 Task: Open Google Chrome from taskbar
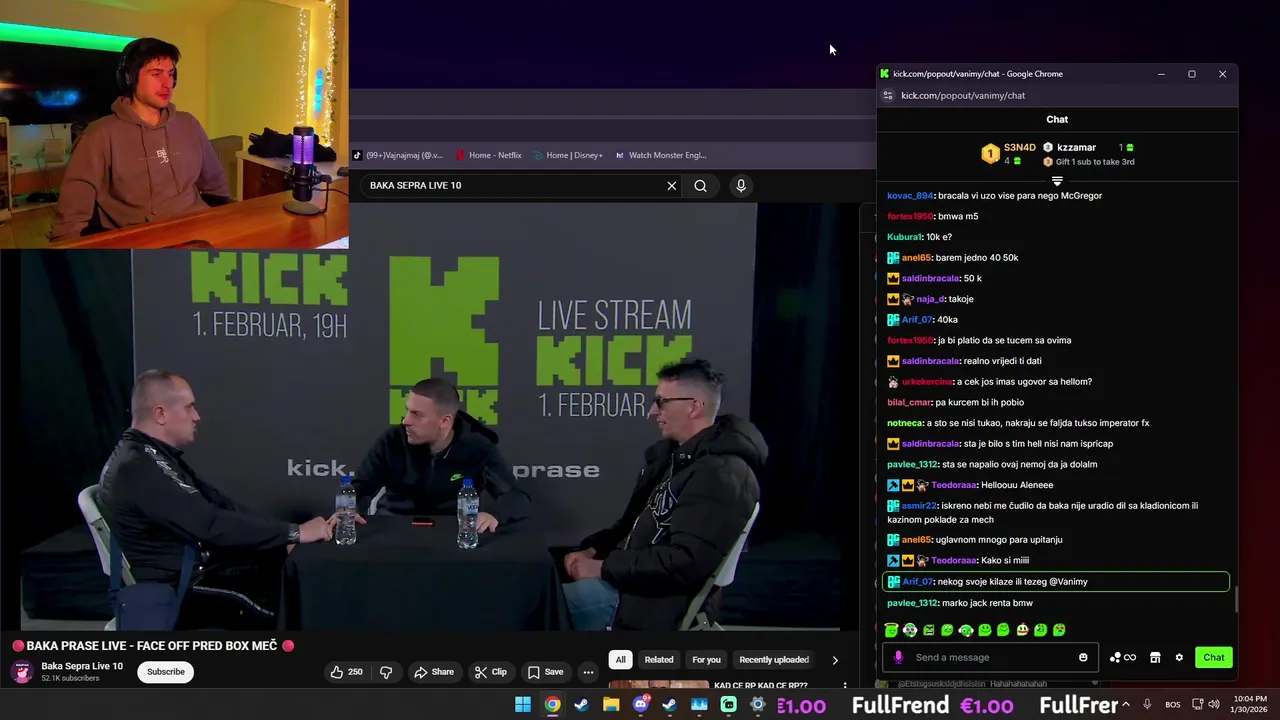[x=552, y=705]
